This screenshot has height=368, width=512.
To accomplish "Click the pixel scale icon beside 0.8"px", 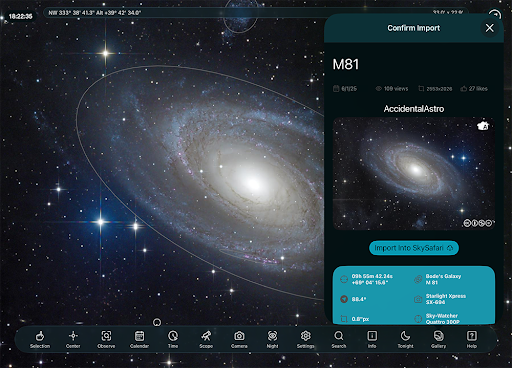I will pyautogui.click(x=344, y=319).
